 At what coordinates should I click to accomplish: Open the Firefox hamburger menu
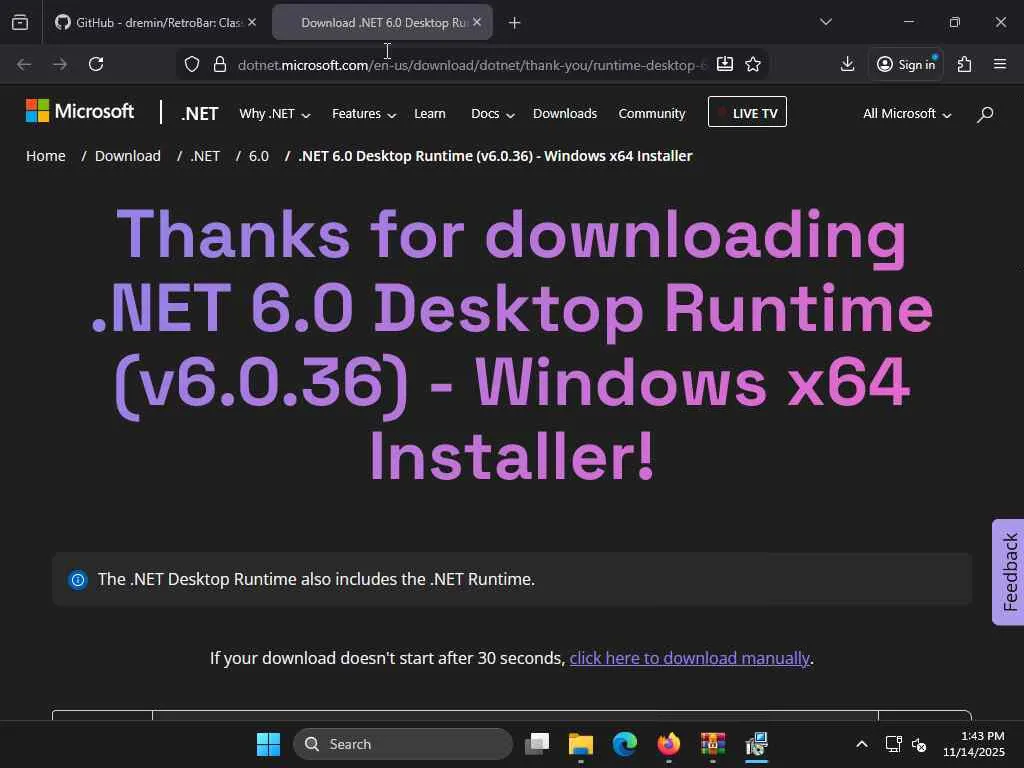(x=1000, y=64)
